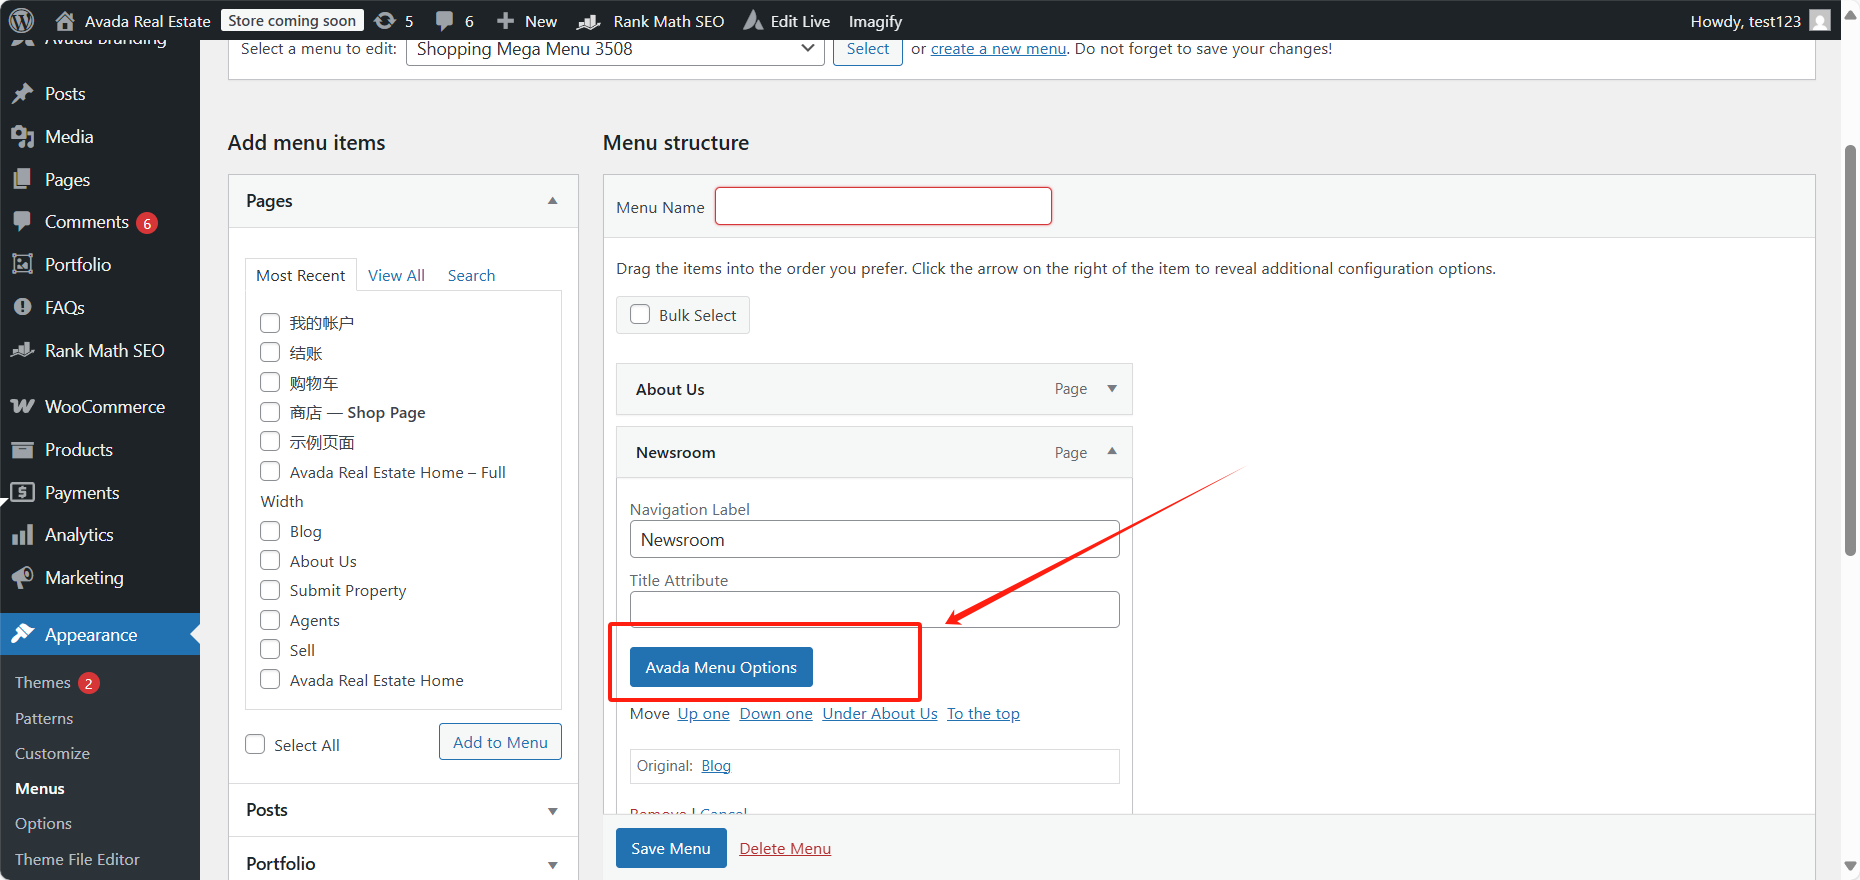Open the Analytics sidebar icon
The image size is (1860, 880).
coord(22,535)
